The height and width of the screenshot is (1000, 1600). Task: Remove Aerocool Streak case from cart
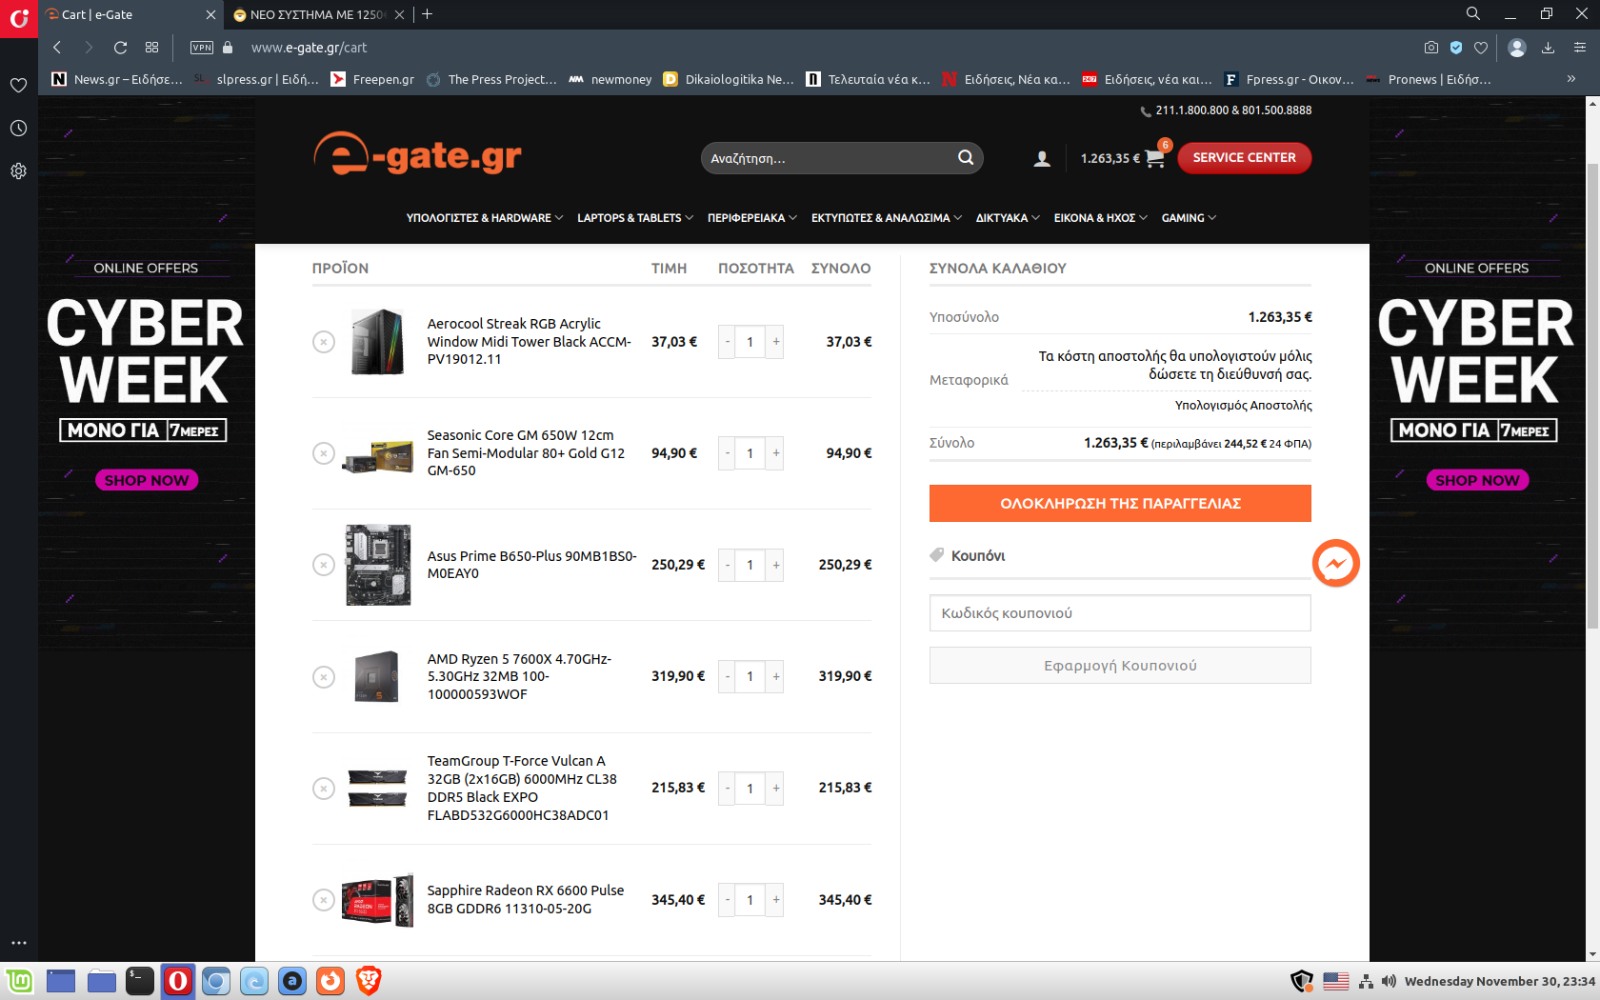click(323, 342)
